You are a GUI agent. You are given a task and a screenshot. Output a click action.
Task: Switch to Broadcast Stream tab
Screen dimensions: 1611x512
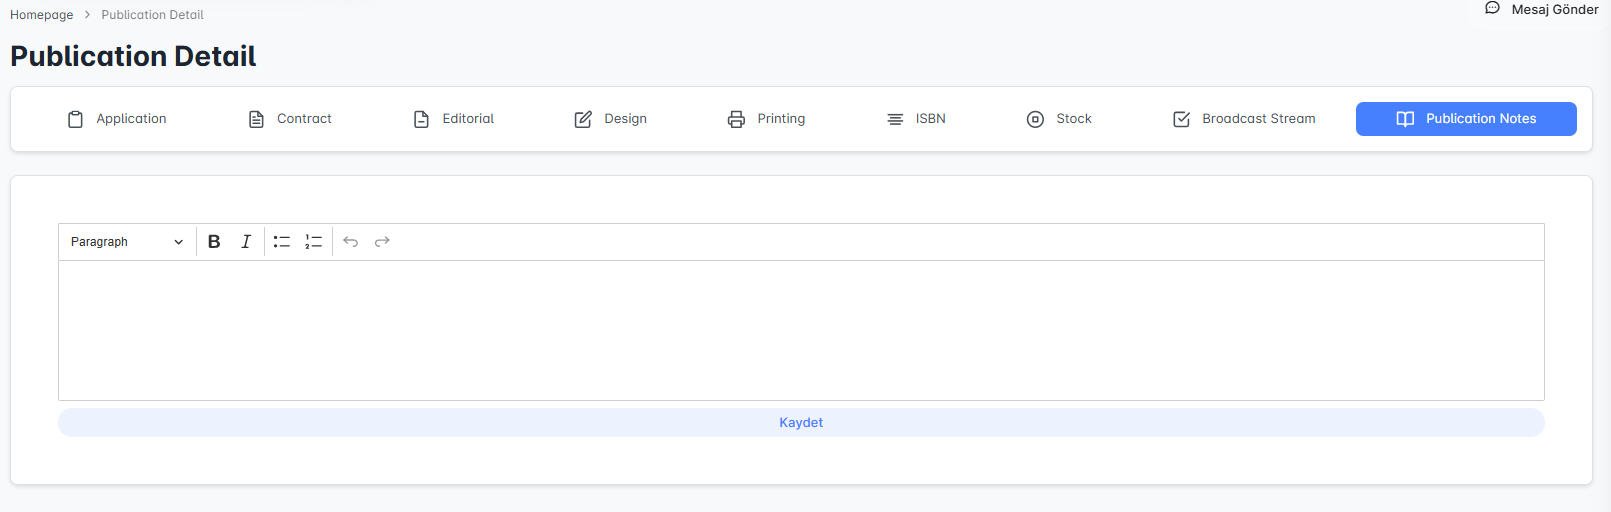coord(1244,119)
